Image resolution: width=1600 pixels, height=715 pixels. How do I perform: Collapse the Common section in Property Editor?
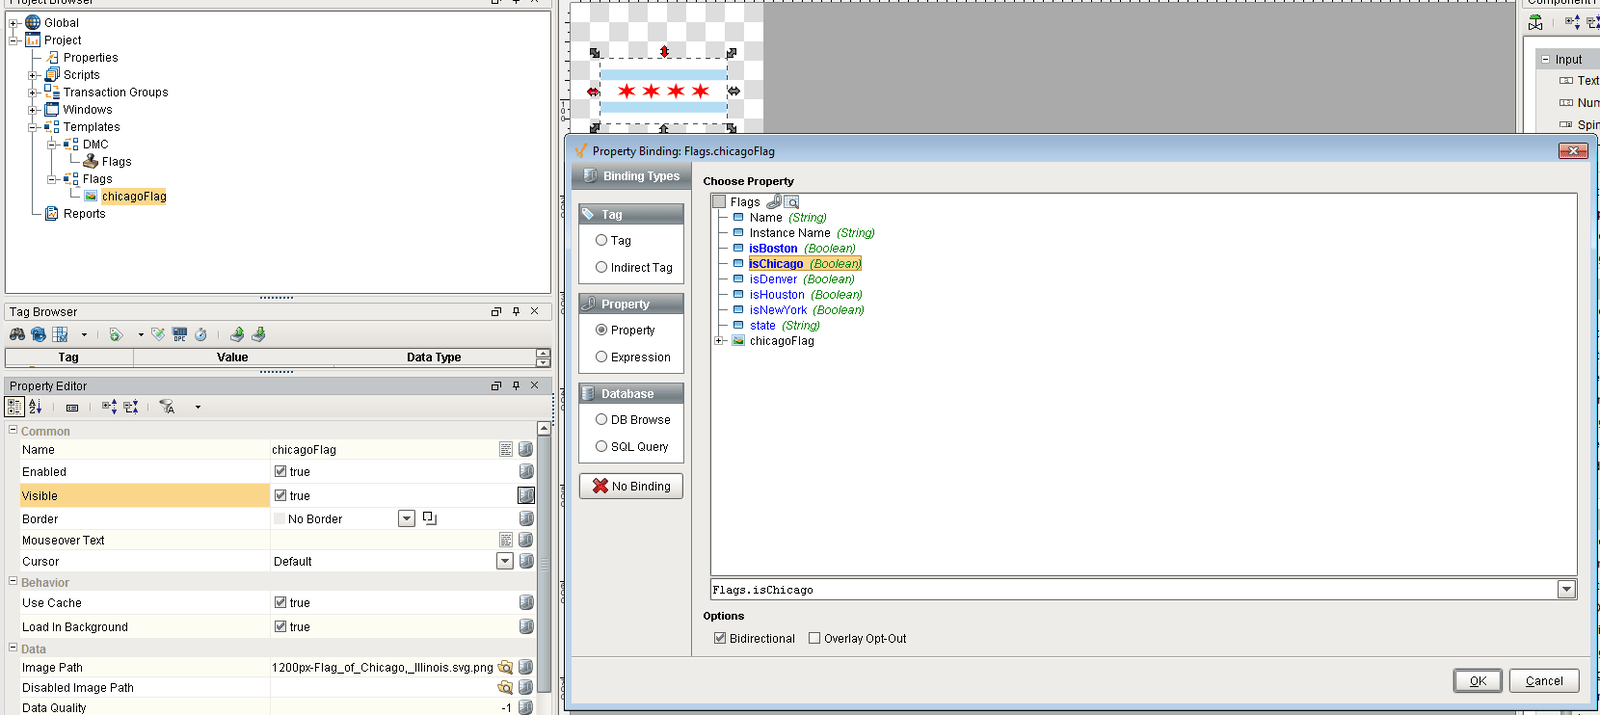point(13,430)
